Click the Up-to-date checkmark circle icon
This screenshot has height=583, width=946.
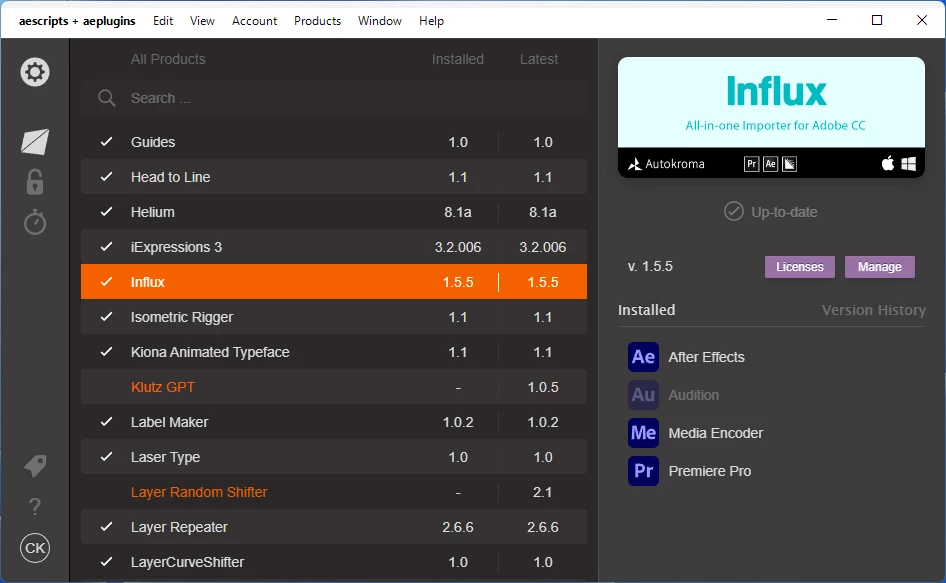(734, 212)
